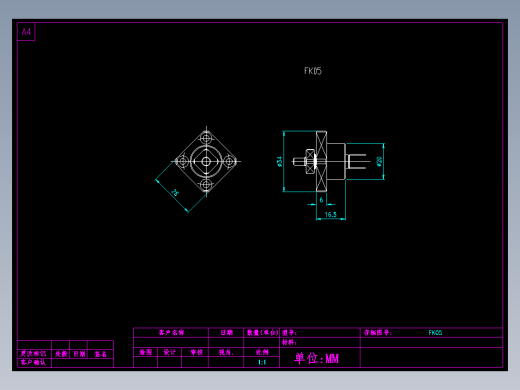This screenshot has width=520, height=390.
Task: Click the center bore circle in front view
Action: [x=206, y=162]
